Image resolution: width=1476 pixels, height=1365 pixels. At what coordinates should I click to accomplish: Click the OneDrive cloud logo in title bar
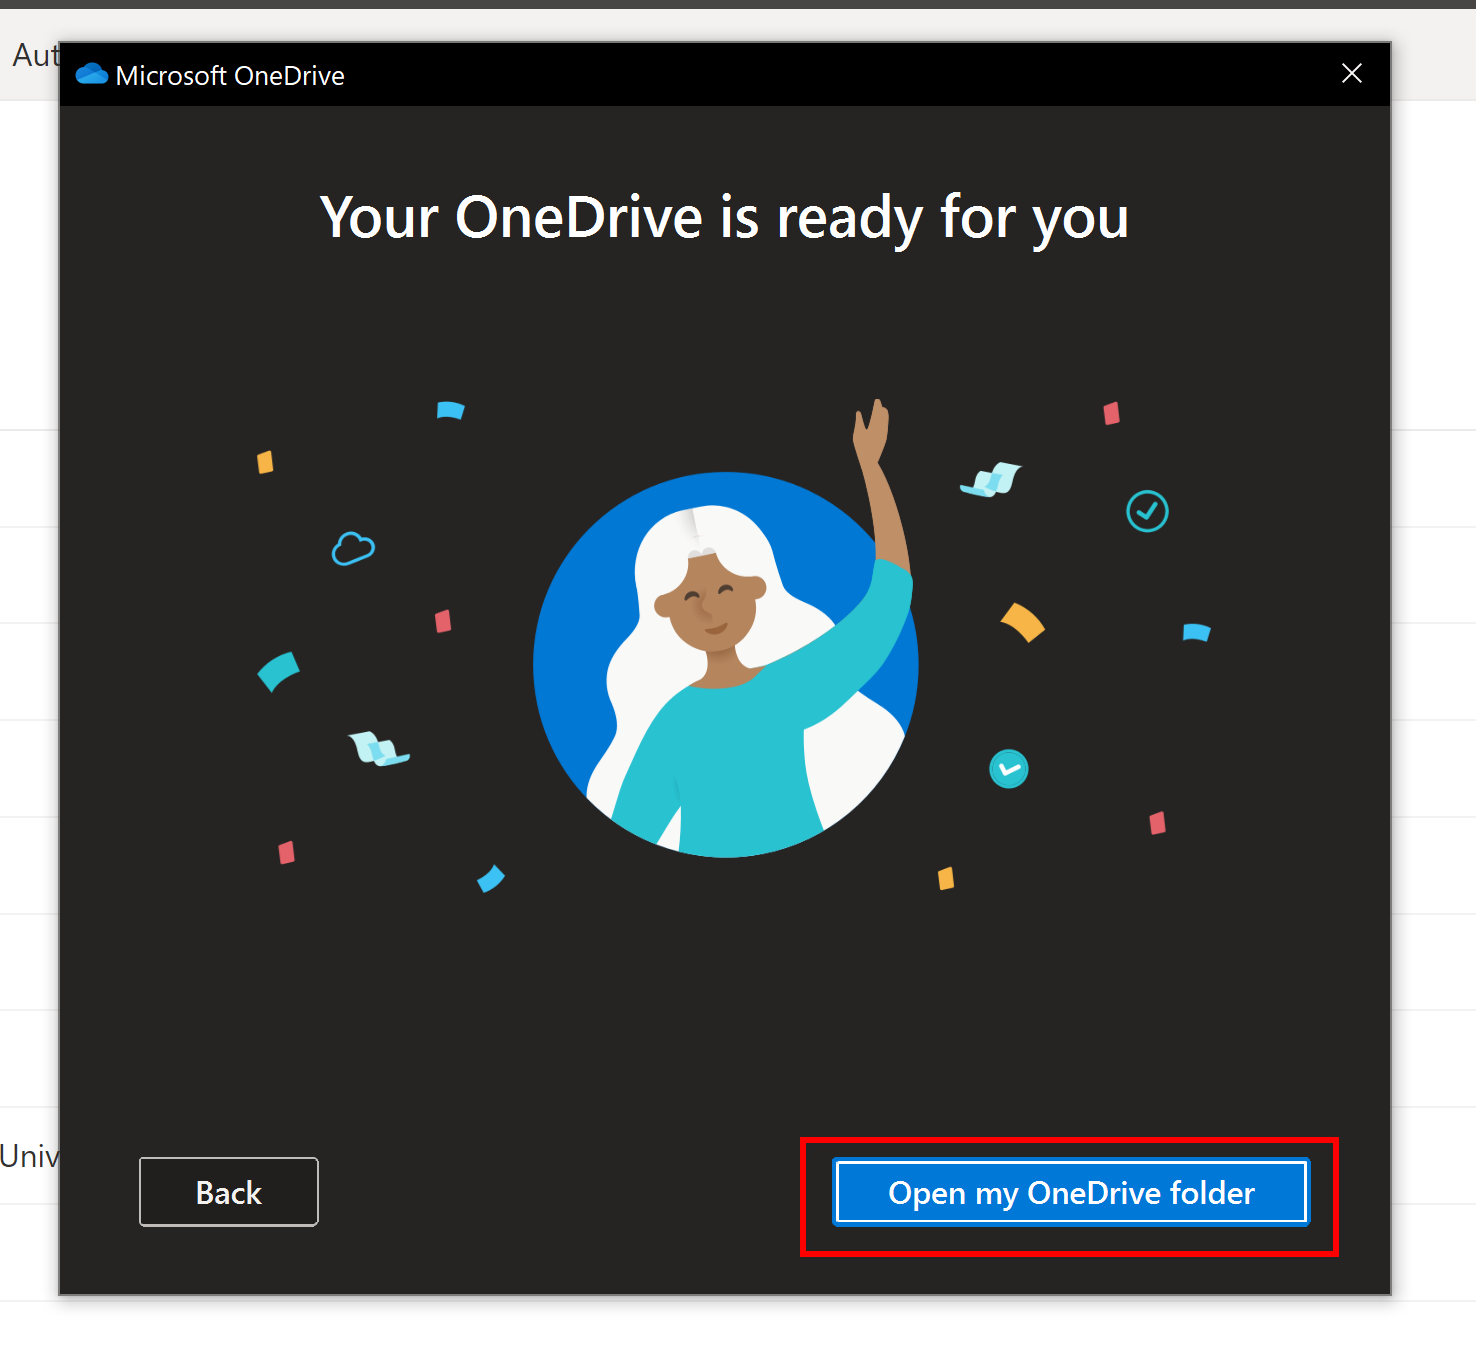pyautogui.click(x=92, y=74)
